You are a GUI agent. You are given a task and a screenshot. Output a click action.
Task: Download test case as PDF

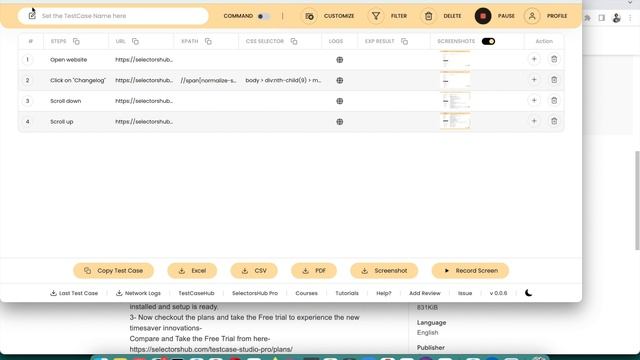click(314, 271)
